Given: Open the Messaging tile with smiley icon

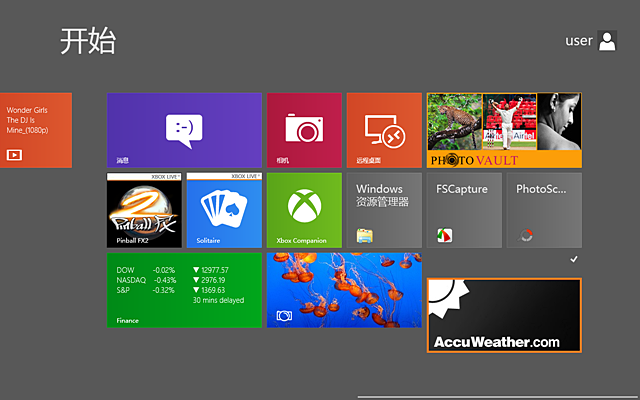Looking at the screenshot, I should (x=184, y=130).
